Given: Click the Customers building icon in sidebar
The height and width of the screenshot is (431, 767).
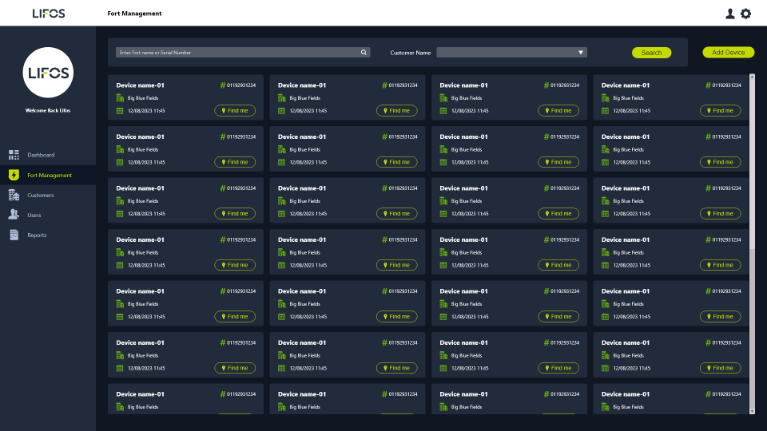Looking at the screenshot, I should (14, 195).
